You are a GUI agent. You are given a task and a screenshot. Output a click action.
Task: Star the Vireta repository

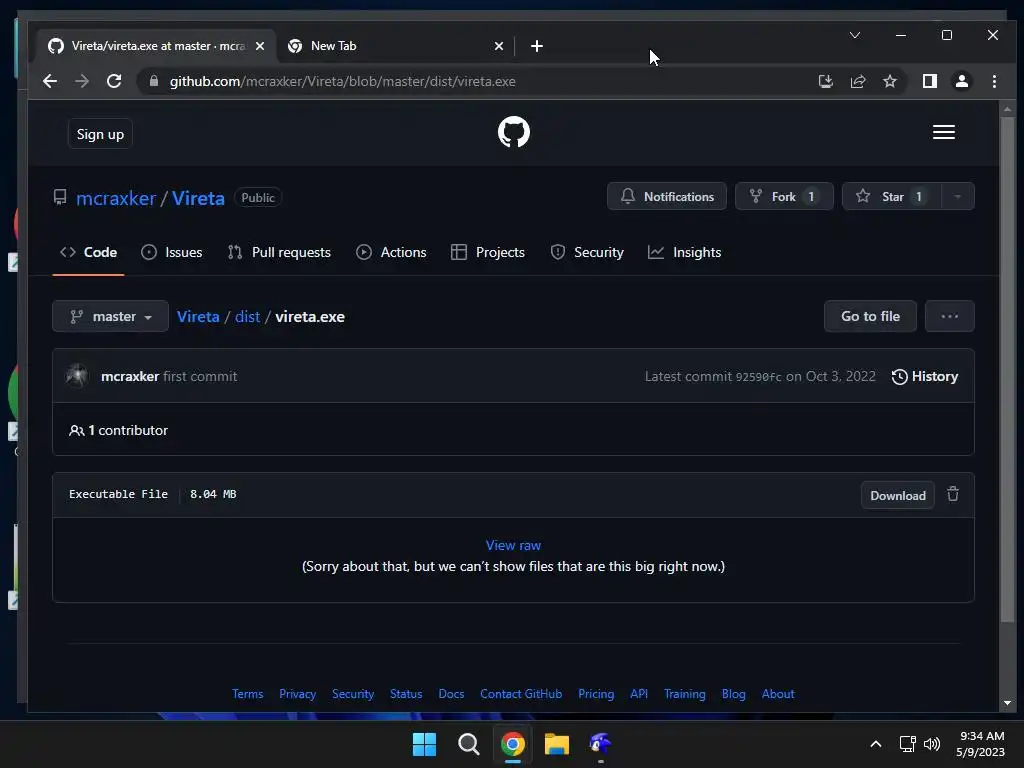tap(892, 197)
